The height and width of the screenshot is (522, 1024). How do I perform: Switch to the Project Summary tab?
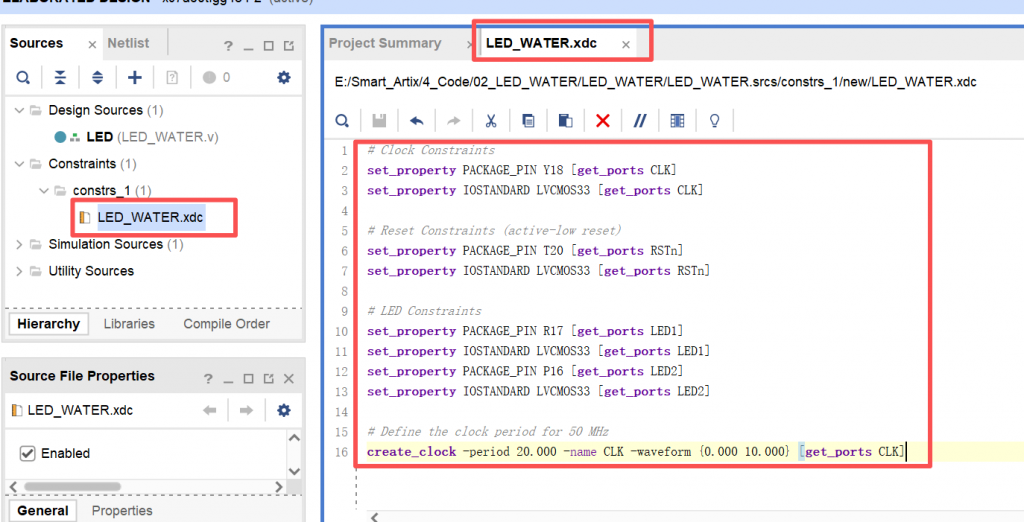385,44
